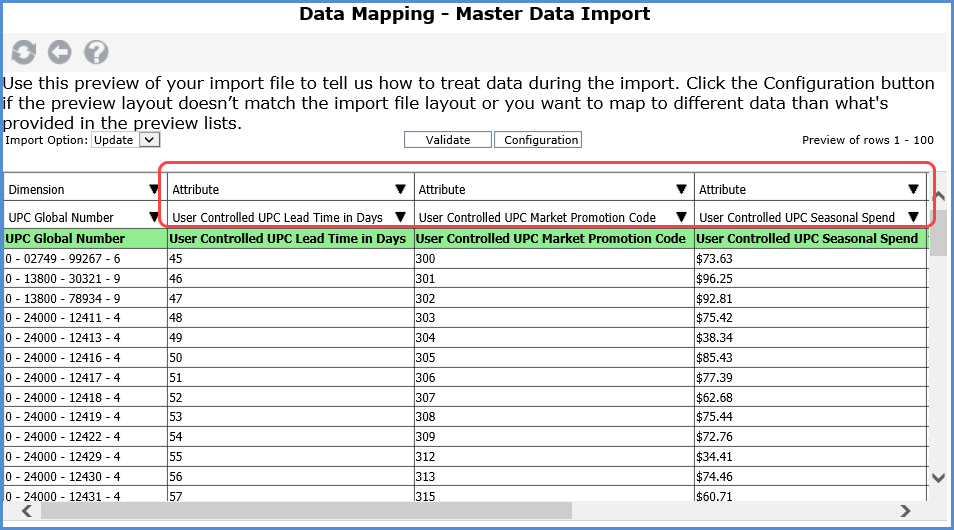Open the help question mark icon
The width and height of the screenshot is (954, 530).
(x=96, y=52)
